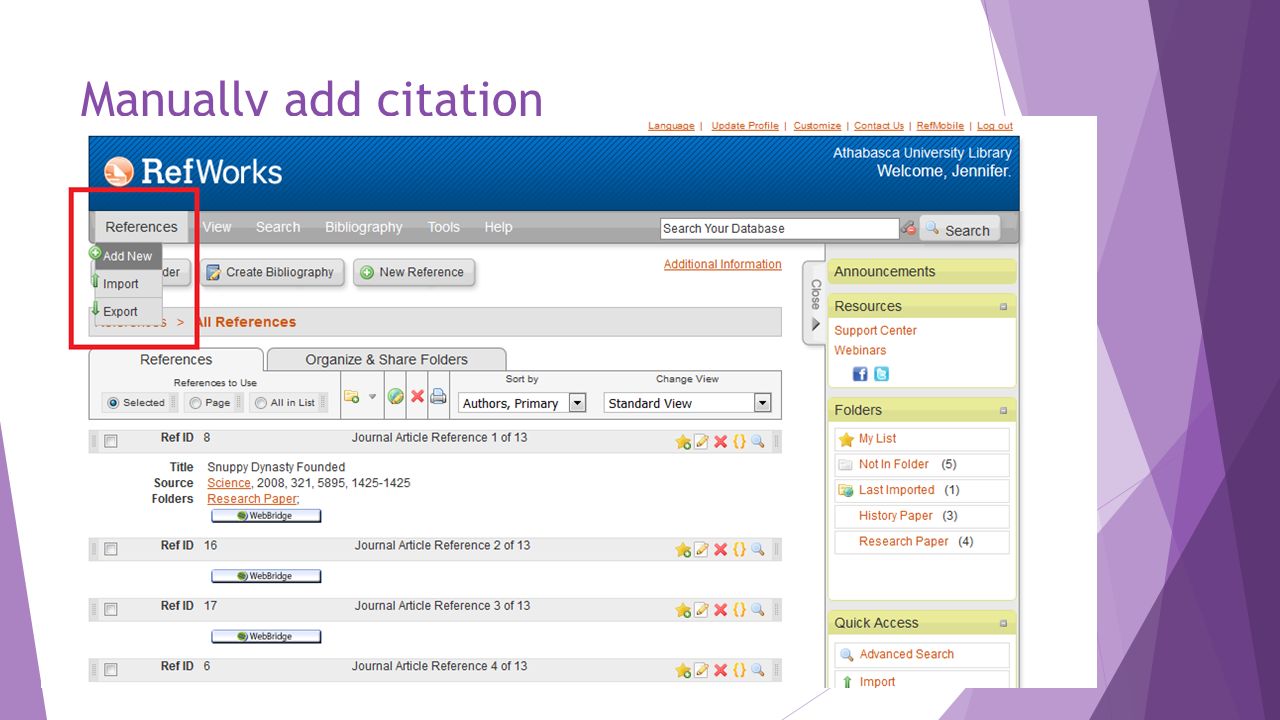Collapse the Folders panel

1003,411
